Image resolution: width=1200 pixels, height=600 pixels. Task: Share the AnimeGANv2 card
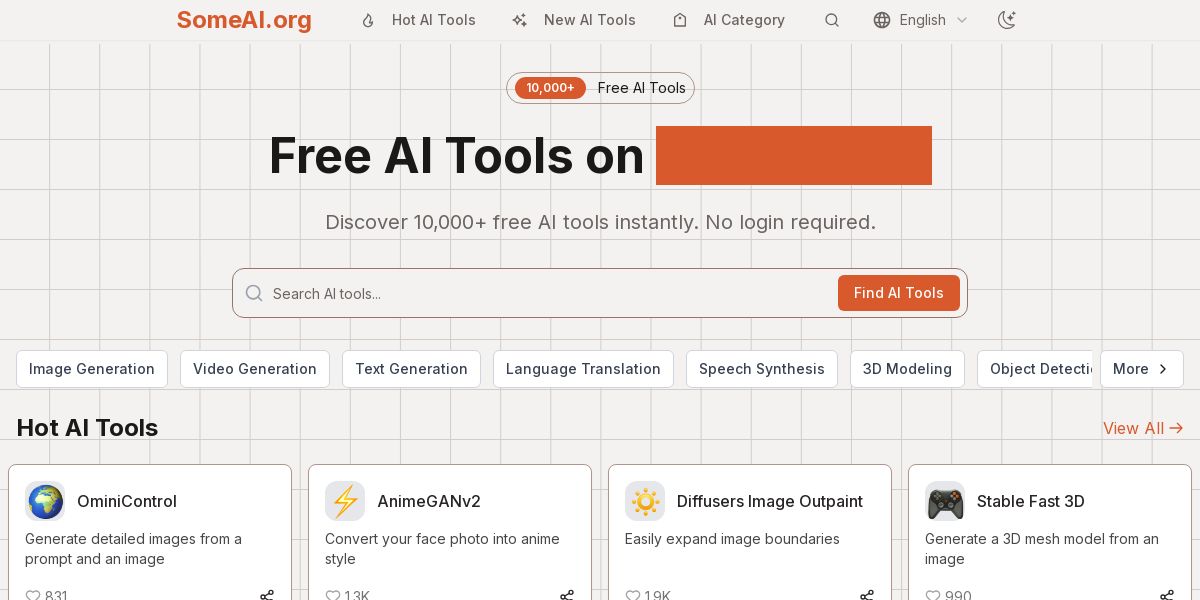pyautogui.click(x=567, y=595)
